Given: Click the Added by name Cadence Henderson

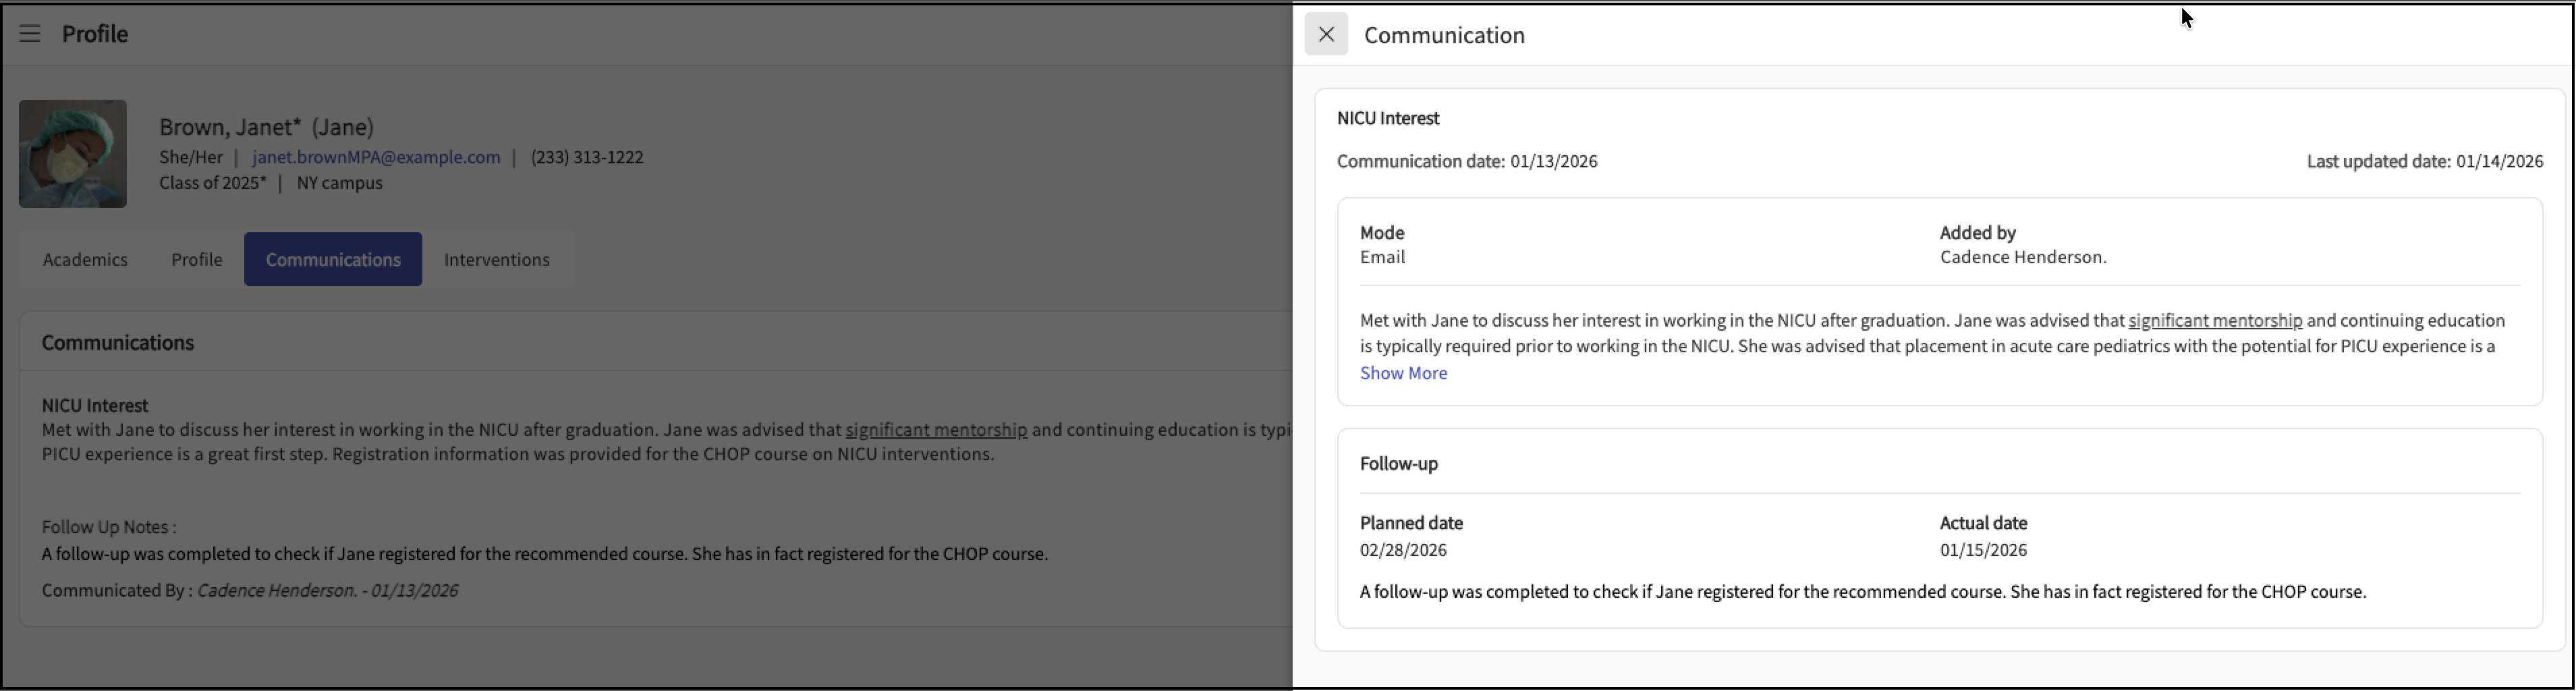Looking at the screenshot, I should click(x=2023, y=257).
